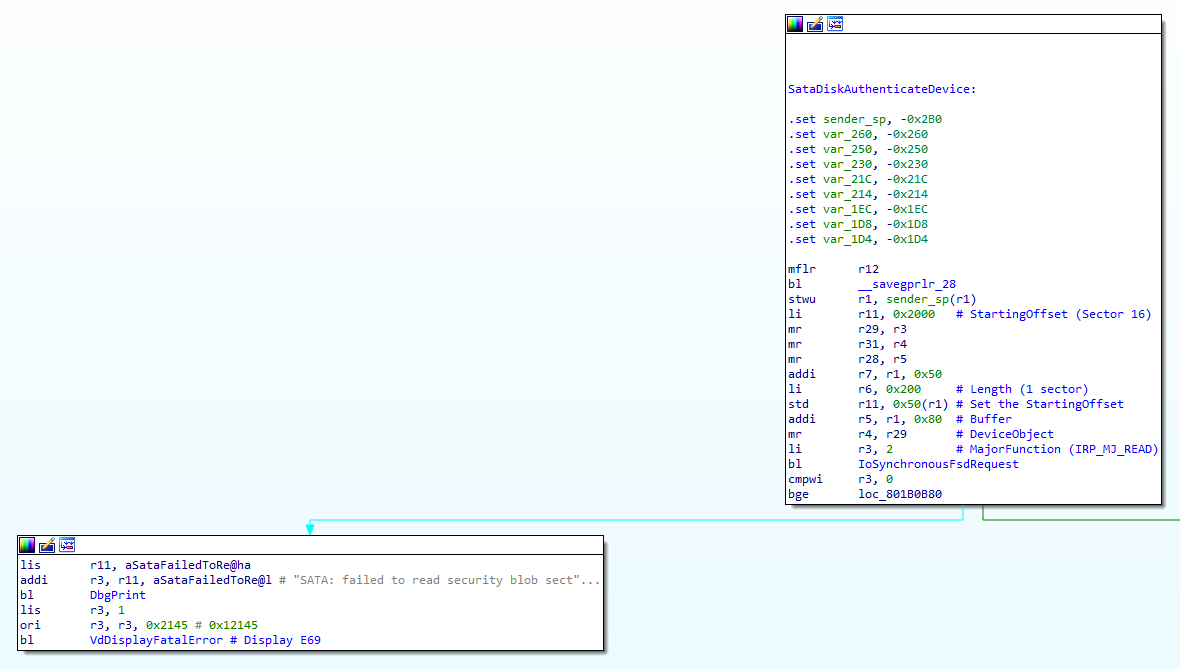Viewport: 1180px width, 669px height.
Task: Click the 'bge' mnemonic
Action: coord(798,494)
